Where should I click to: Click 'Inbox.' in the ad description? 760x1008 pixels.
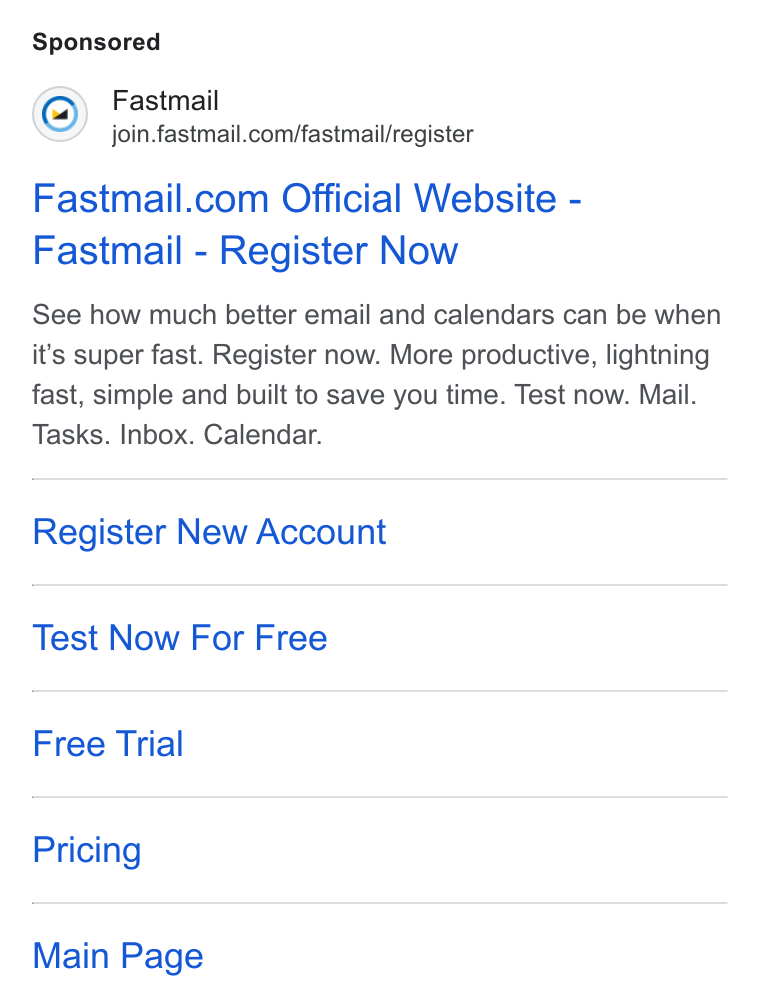[x=157, y=435]
